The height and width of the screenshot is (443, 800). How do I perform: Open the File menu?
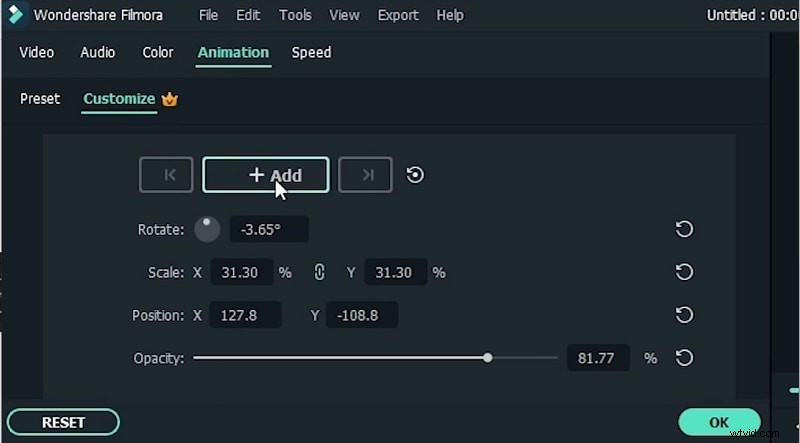[x=208, y=15]
